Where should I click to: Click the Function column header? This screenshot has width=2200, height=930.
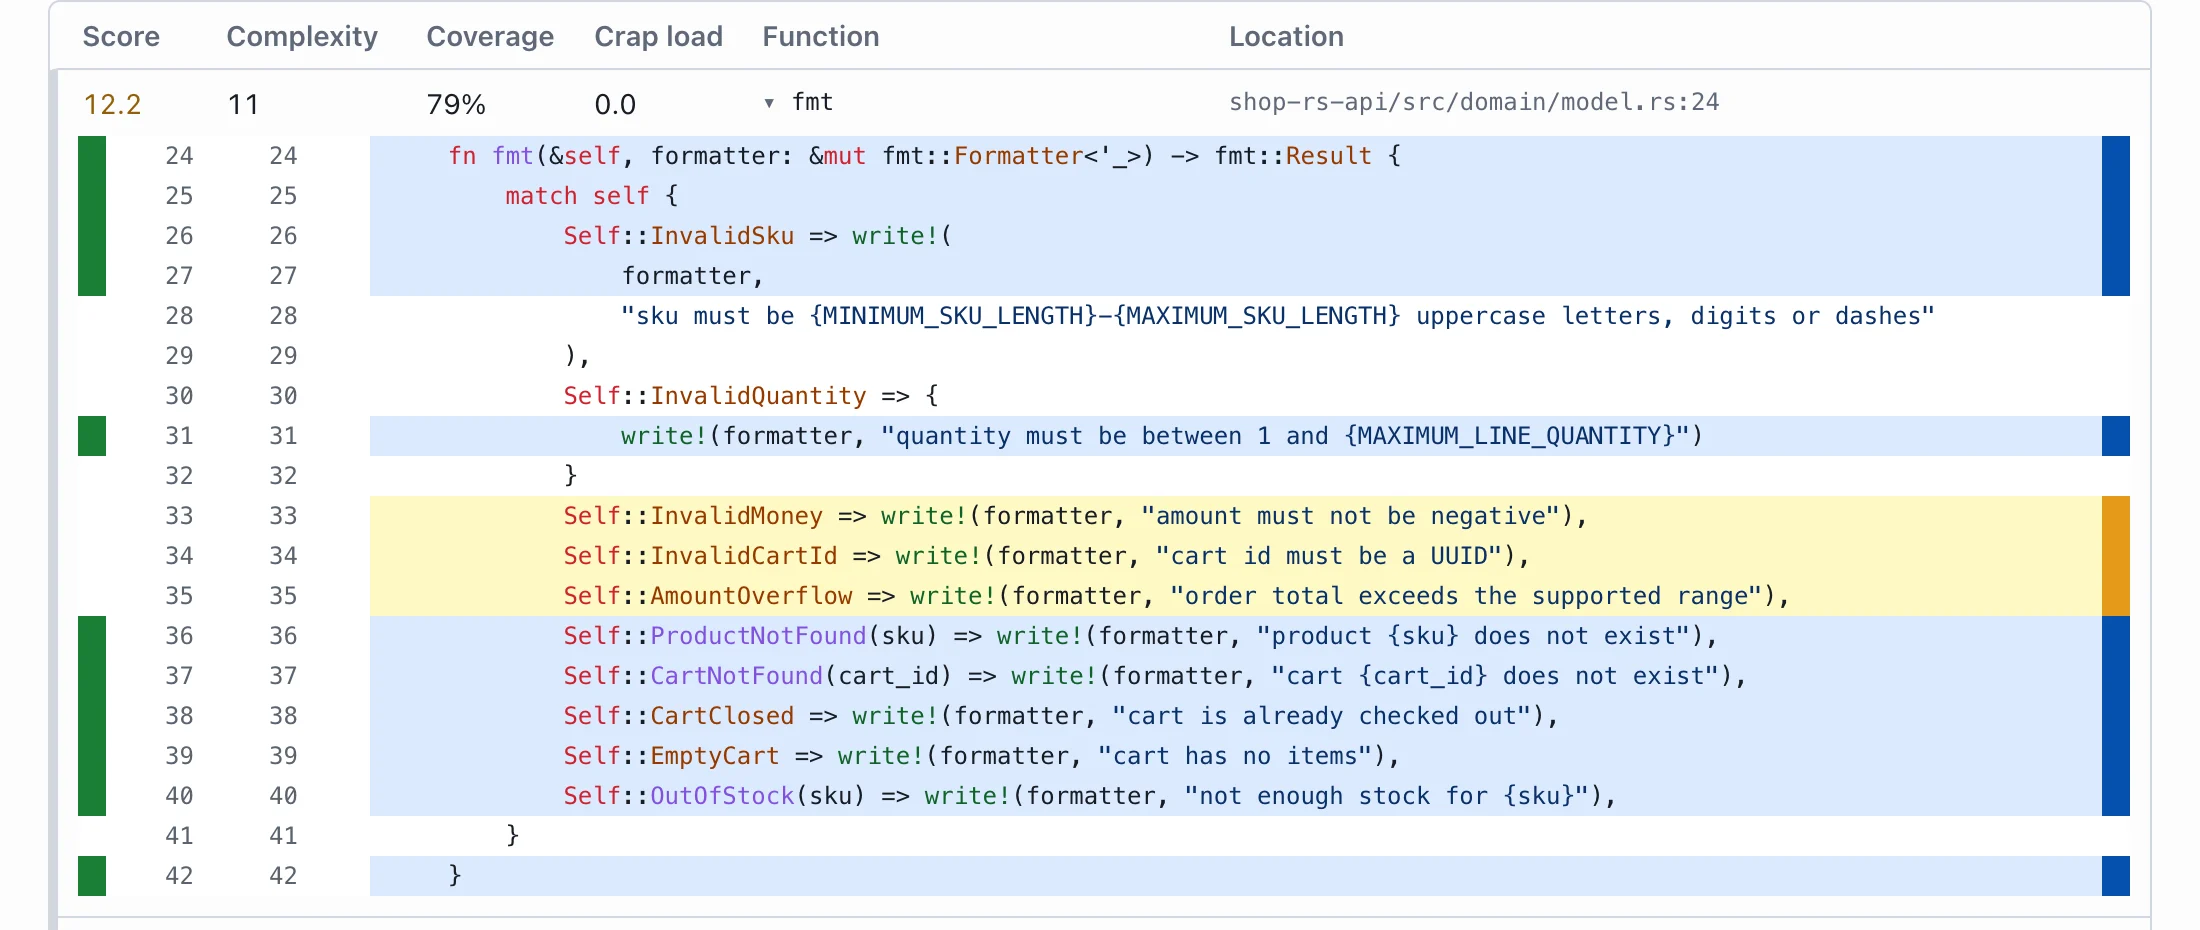coord(821,37)
